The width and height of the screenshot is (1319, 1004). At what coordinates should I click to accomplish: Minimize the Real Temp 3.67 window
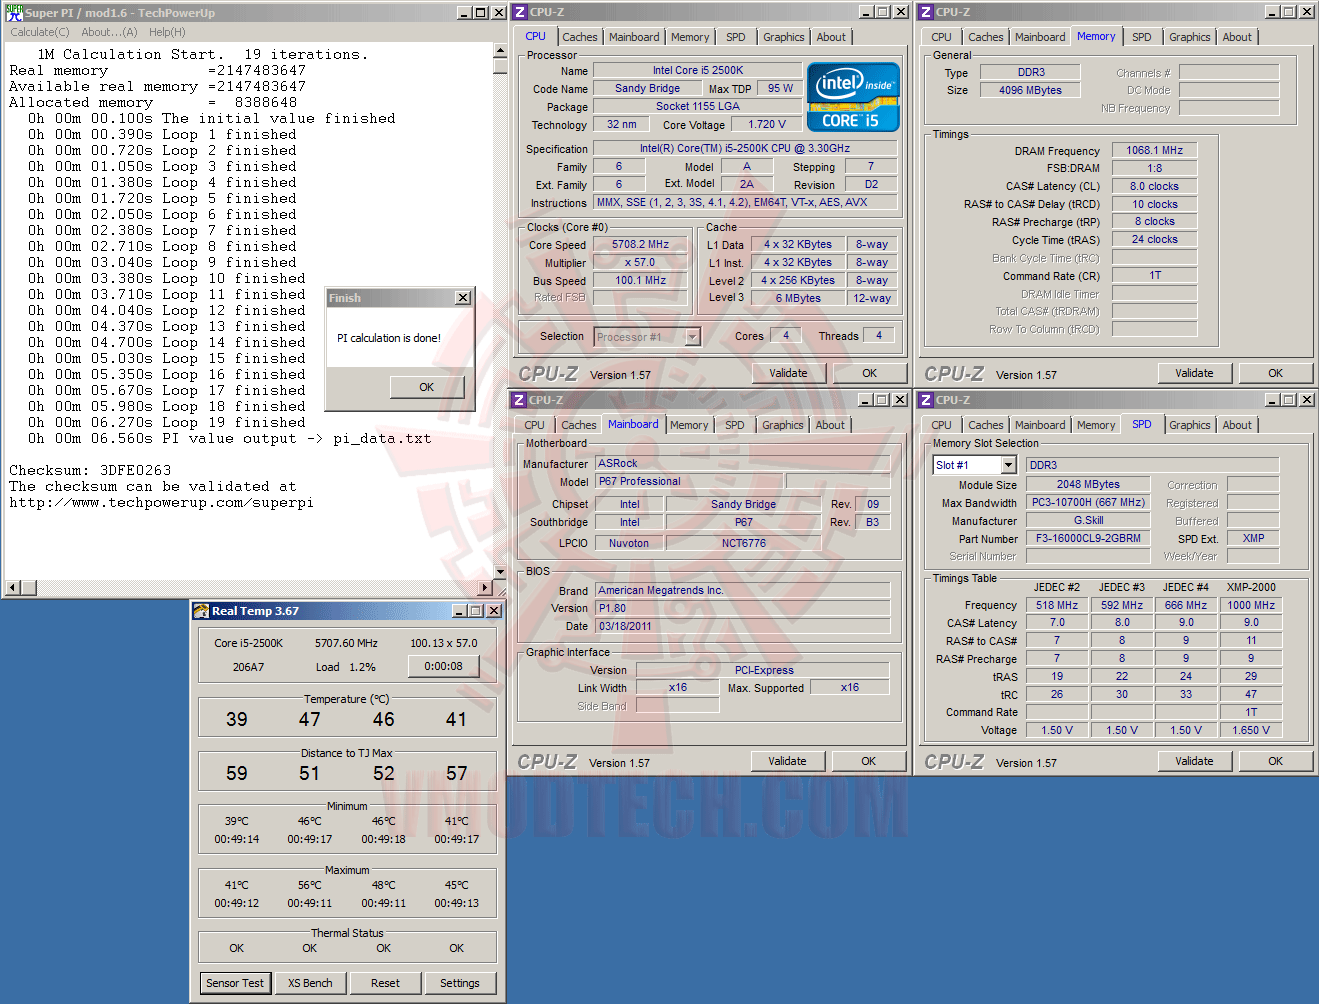coord(460,611)
